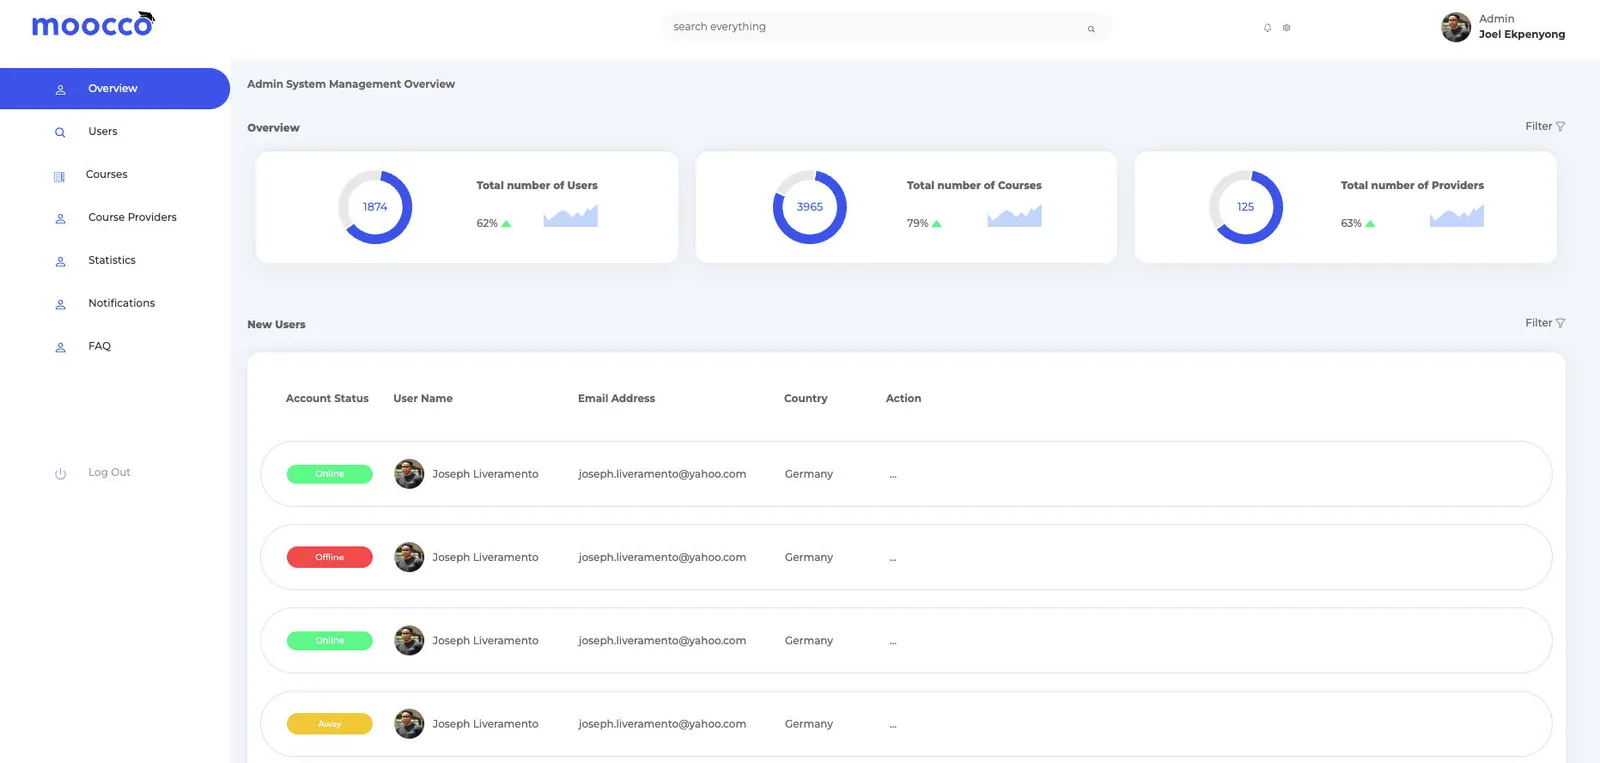Select Overview in the sidebar

tap(115, 88)
